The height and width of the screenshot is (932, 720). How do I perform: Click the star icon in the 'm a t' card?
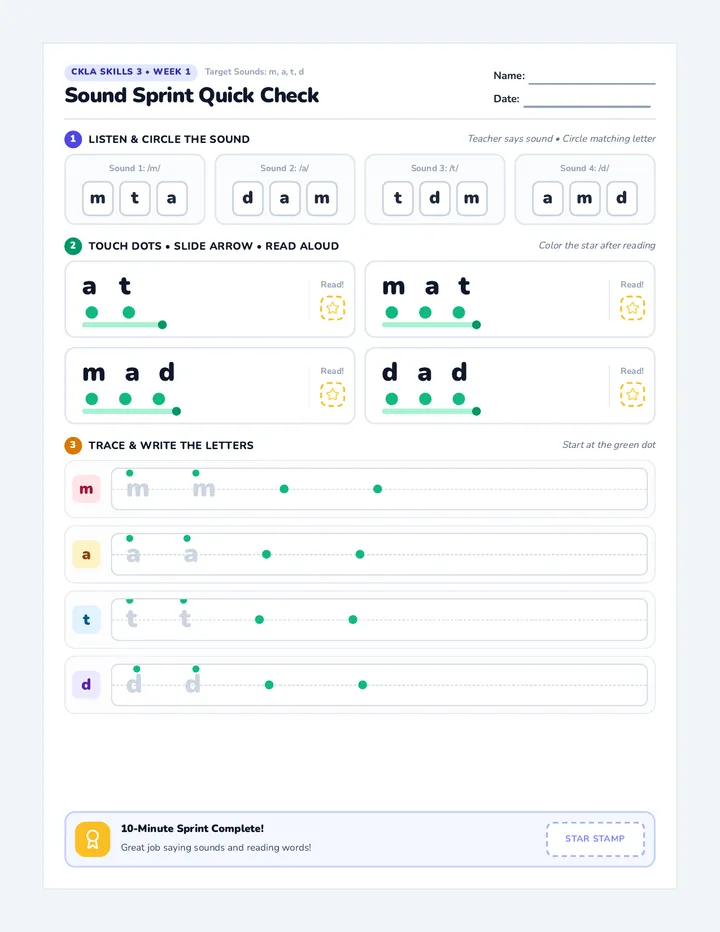[x=632, y=308]
